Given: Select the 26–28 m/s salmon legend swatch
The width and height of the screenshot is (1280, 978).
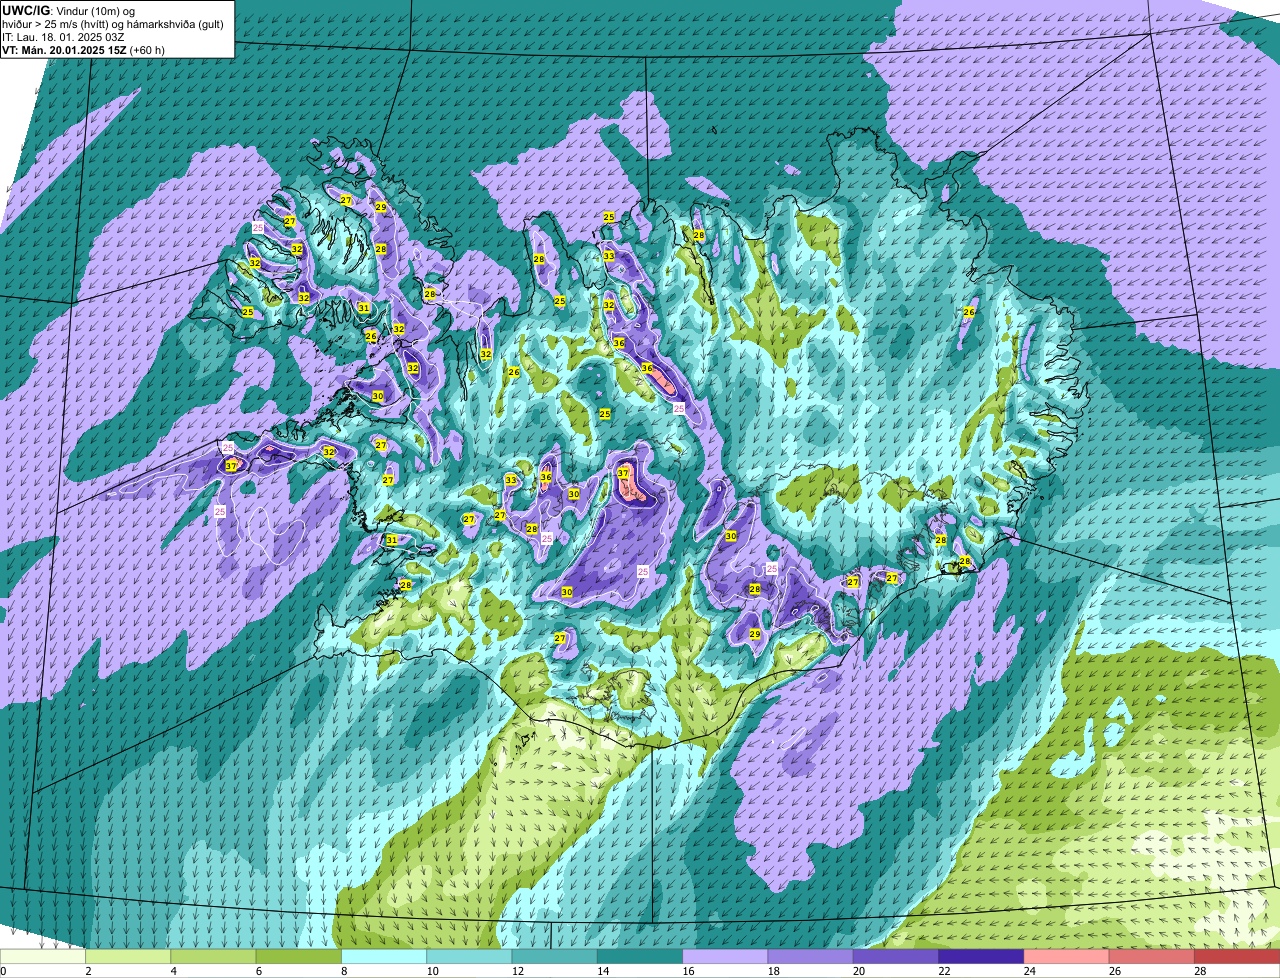Looking at the screenshot, I should (x=1152, y=957).
